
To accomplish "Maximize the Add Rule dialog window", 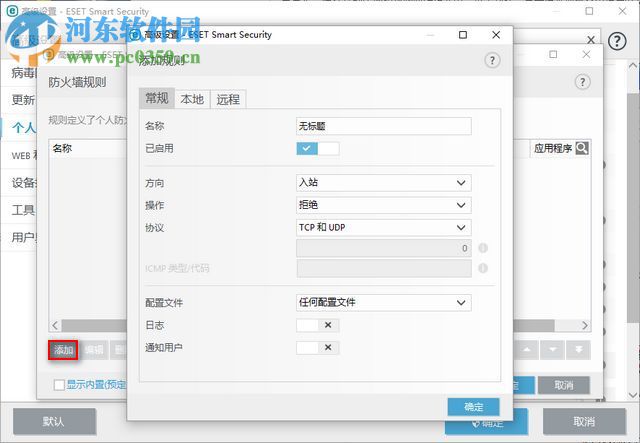I will [463, 35].
